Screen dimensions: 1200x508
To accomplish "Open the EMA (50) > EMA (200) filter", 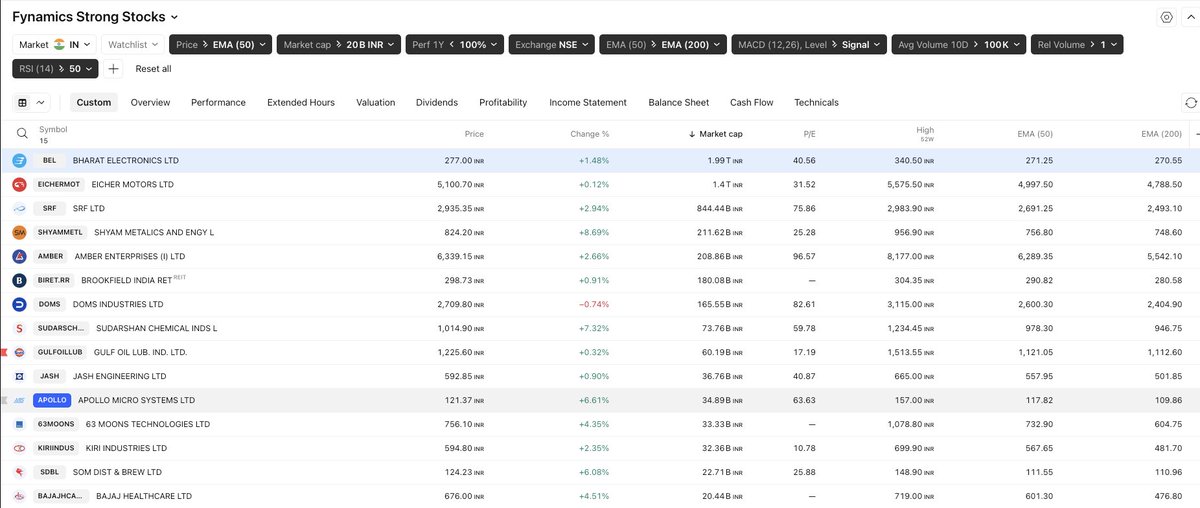I will tap(664, 44).
